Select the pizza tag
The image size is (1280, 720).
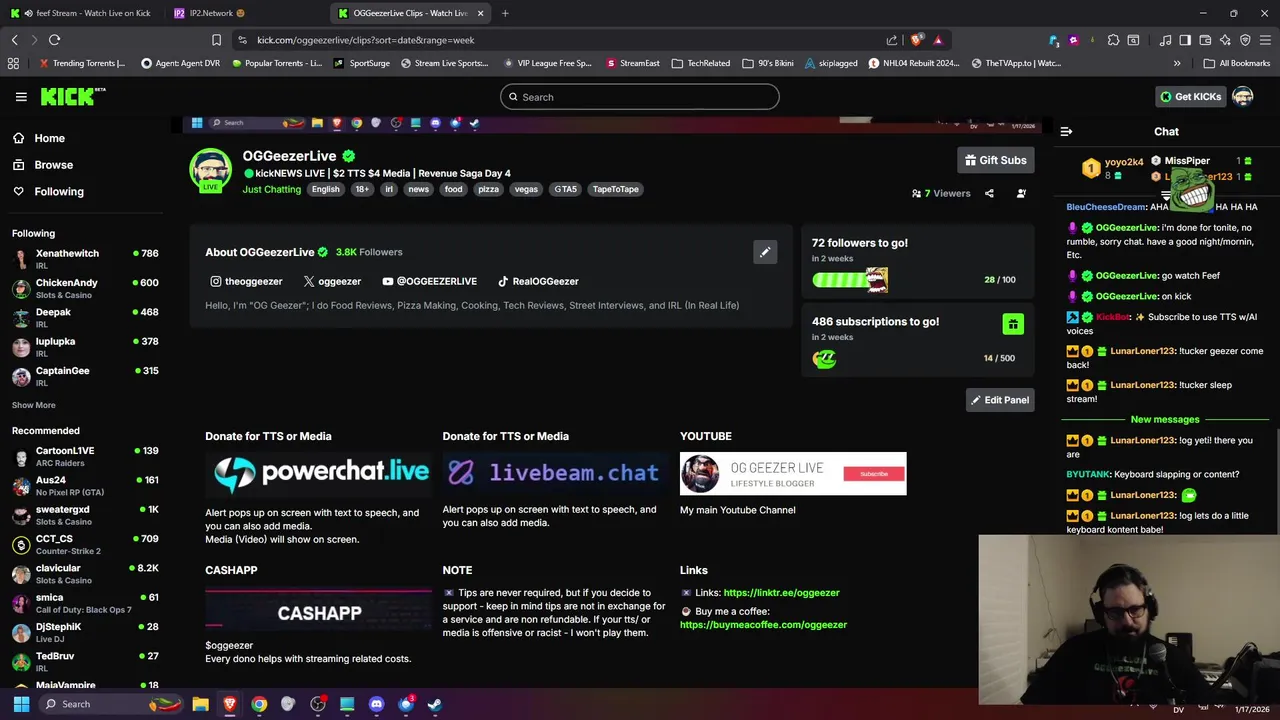pos(488,189)
